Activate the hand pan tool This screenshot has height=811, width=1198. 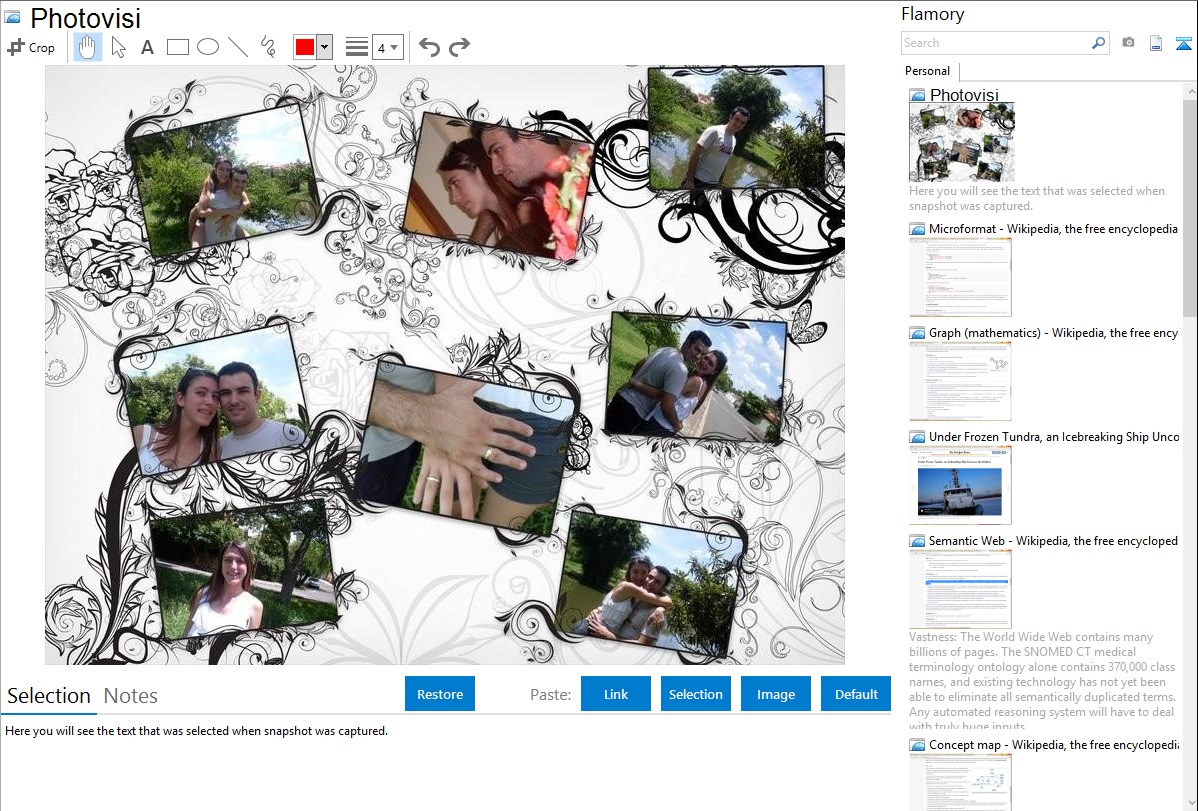click(88, 47)
